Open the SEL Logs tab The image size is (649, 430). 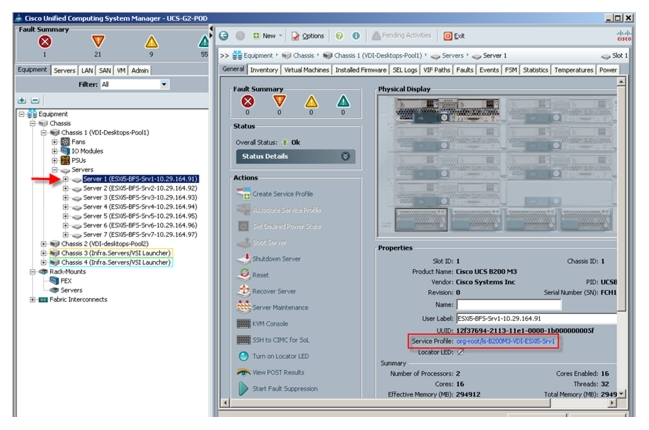[405, 70]
